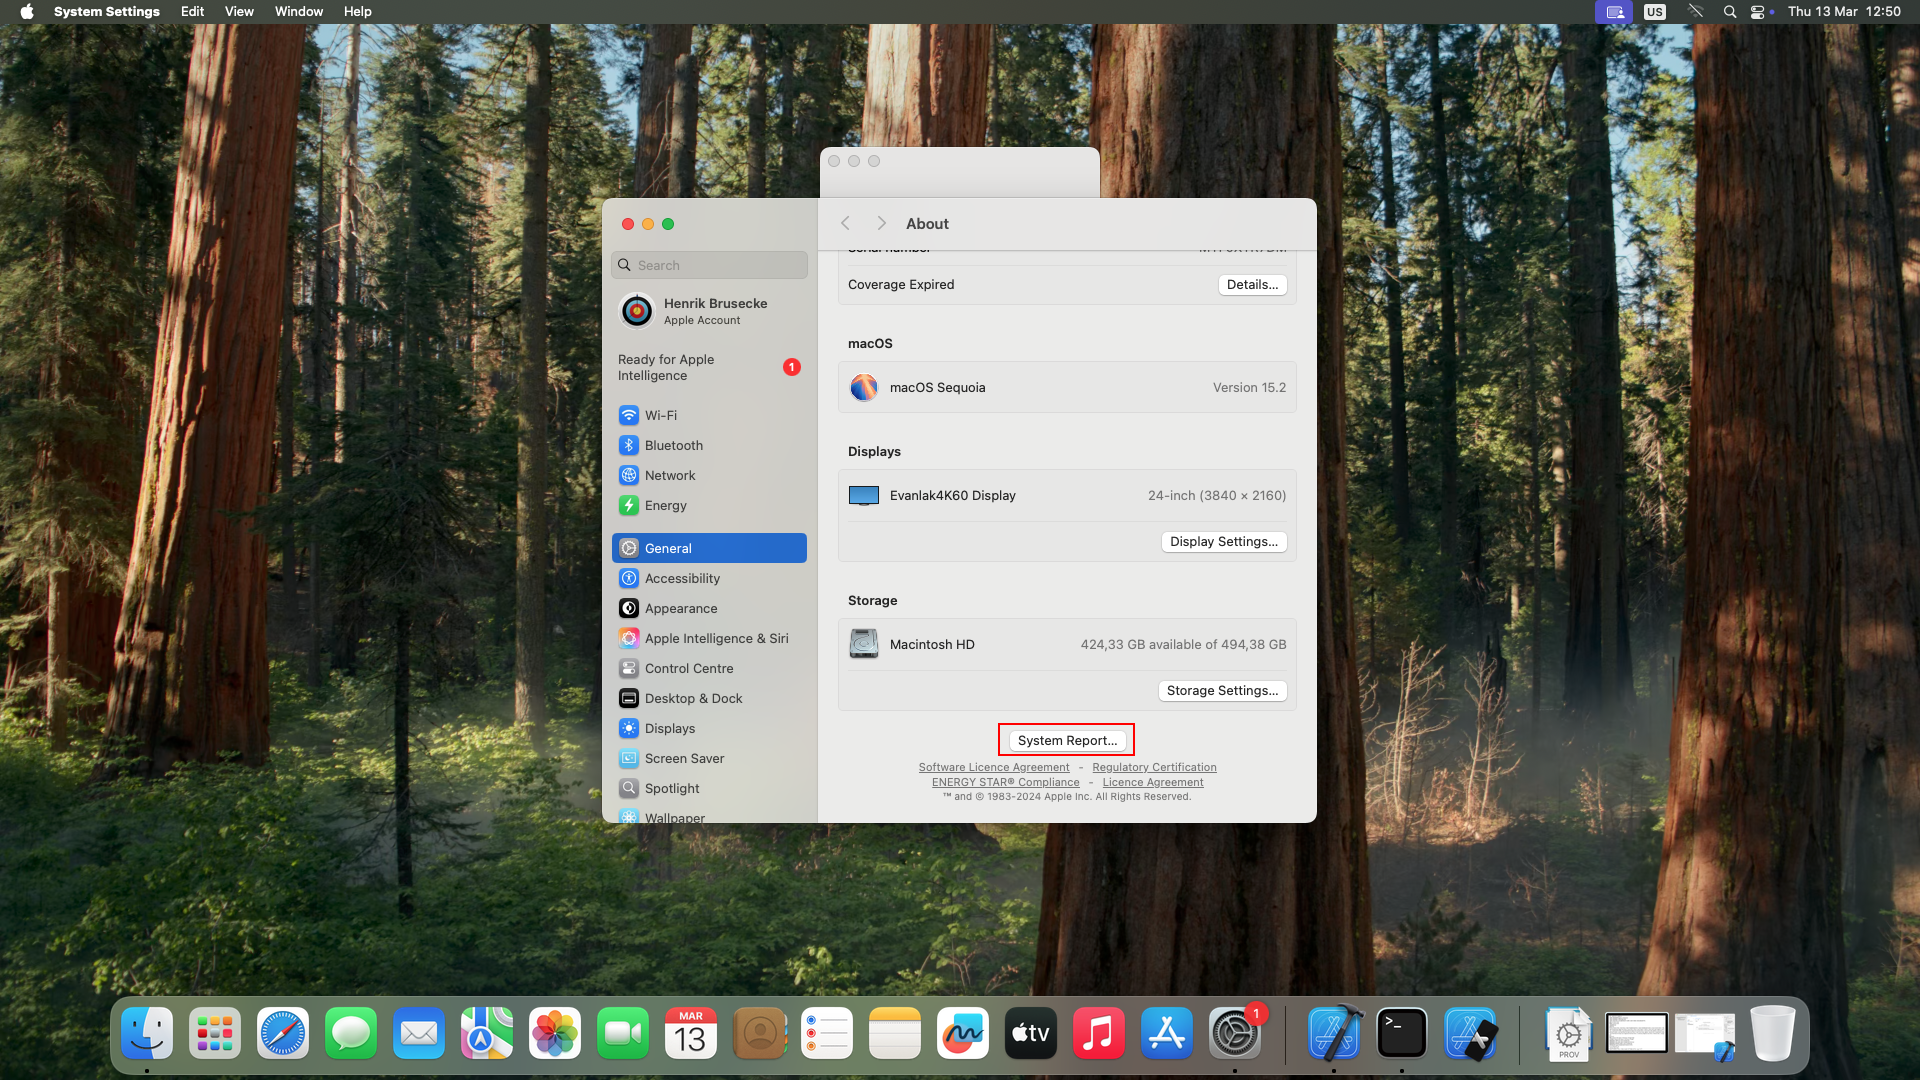Open Reminders from the Dock
The image size is (1920, 1080).
pos(827,1033)
